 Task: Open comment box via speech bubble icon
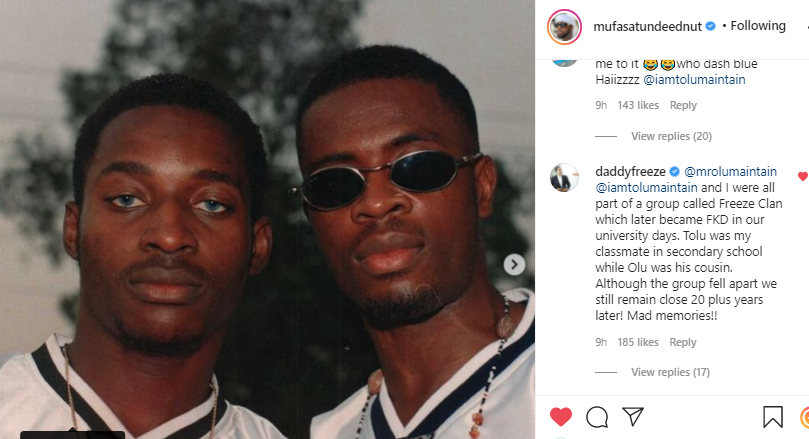(x=597, y=417)
